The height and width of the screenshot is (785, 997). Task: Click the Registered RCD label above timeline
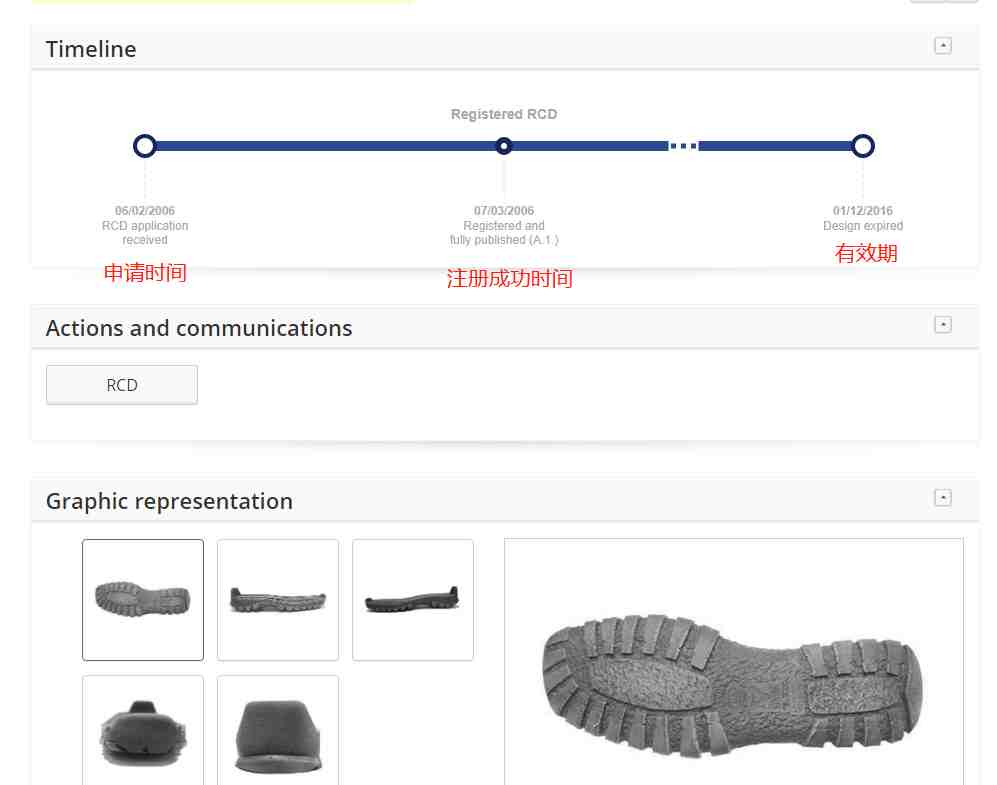click(504, 114)
